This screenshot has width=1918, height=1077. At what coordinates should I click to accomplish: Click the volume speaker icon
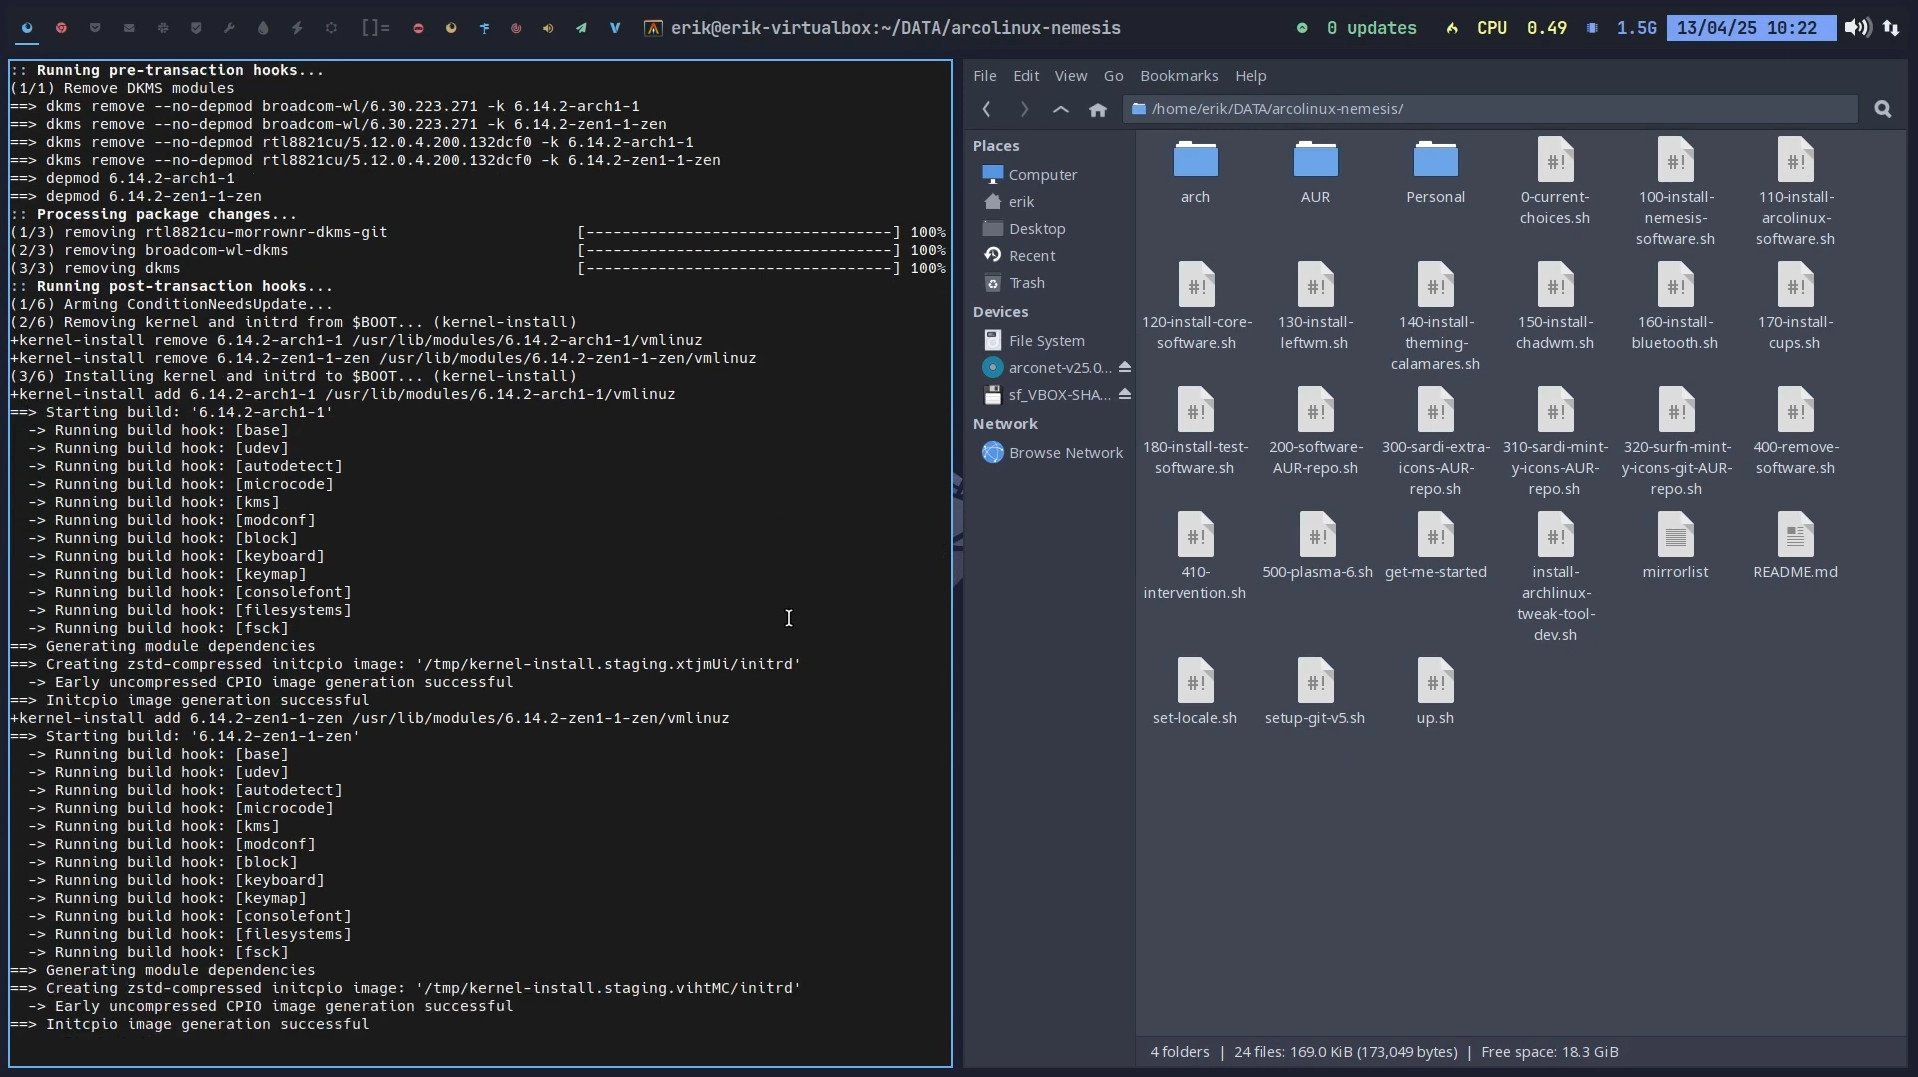[x=1856, y=28]
